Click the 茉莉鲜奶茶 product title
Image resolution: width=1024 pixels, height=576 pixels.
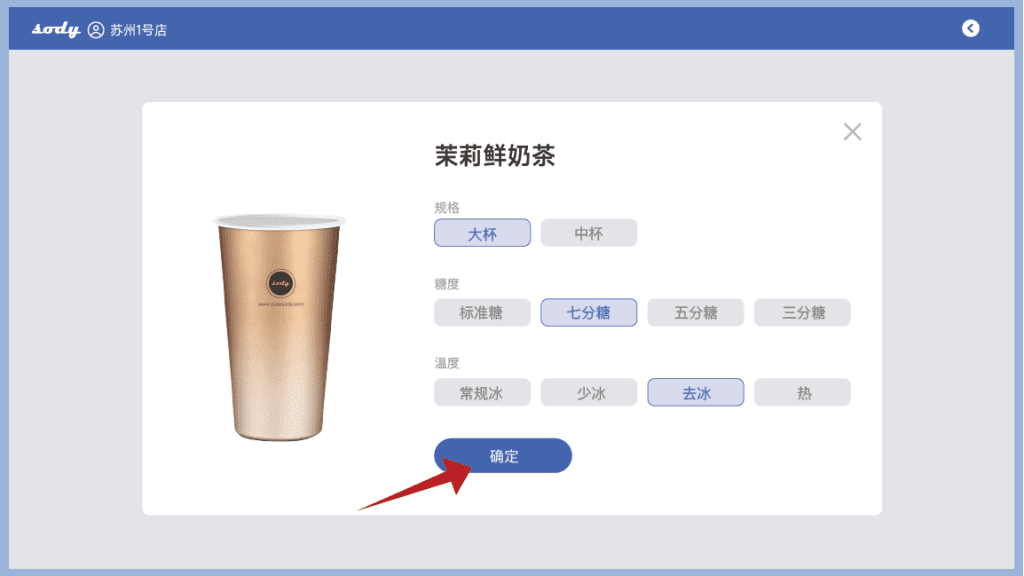tap(495, 156)
